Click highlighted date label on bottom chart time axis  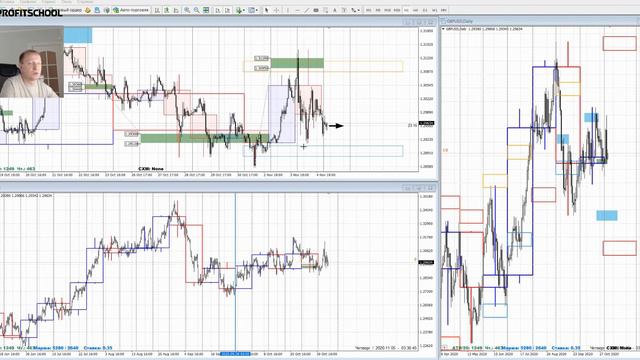tap(236, 354)
